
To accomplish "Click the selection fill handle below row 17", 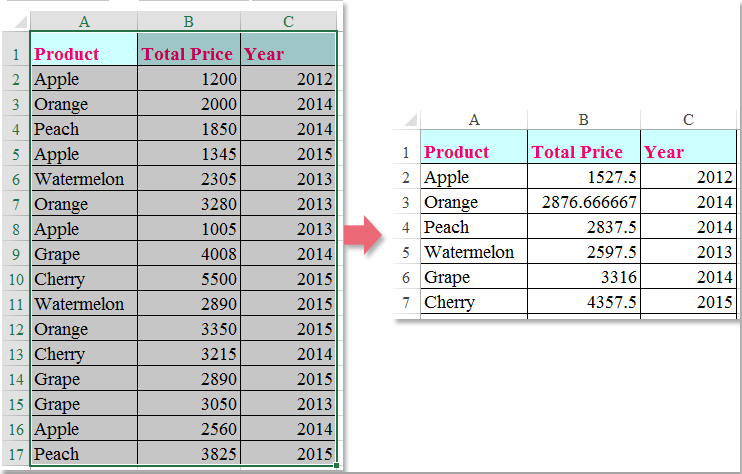I will coord(338,465).
